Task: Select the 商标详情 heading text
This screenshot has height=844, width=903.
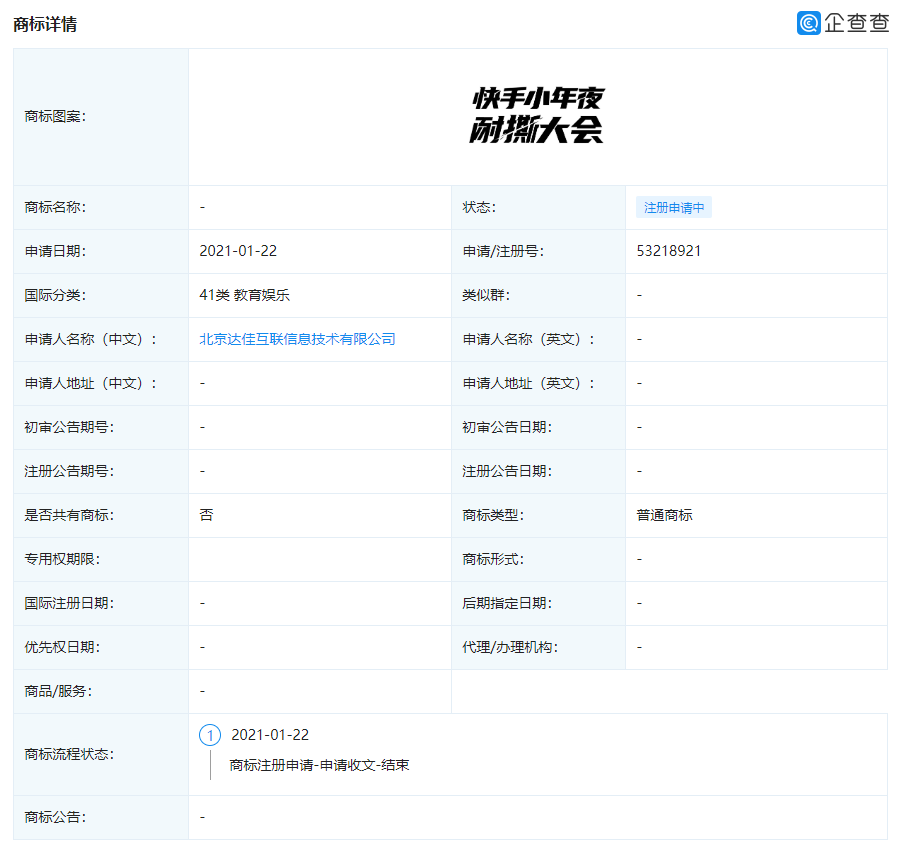Action: 45,24
